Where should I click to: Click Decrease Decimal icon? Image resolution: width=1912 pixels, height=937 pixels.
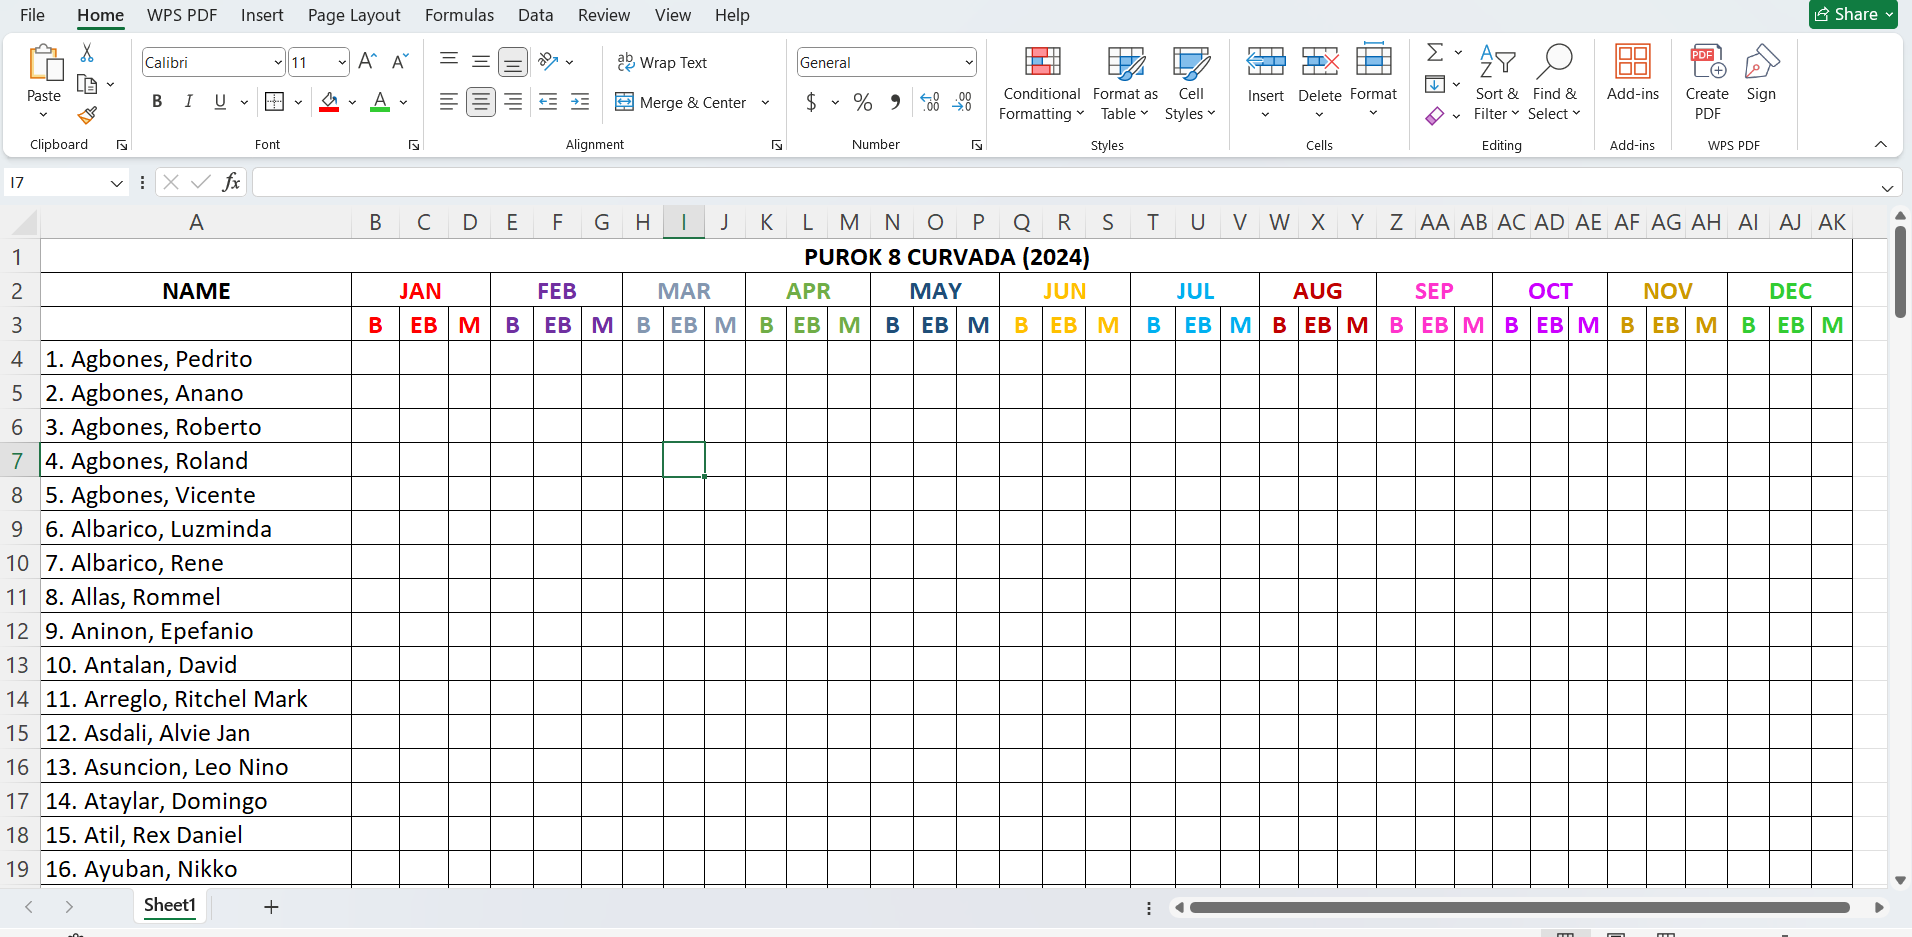click(x=962, y=102)
